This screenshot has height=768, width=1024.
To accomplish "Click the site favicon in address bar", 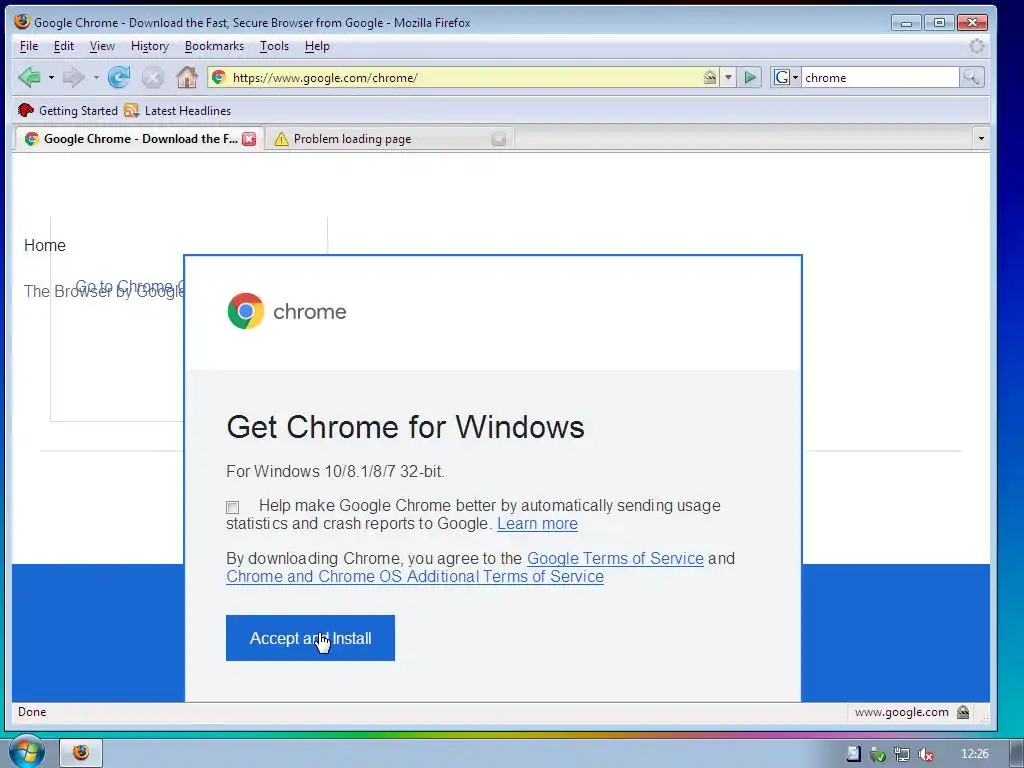I will [x=219, y=77].
